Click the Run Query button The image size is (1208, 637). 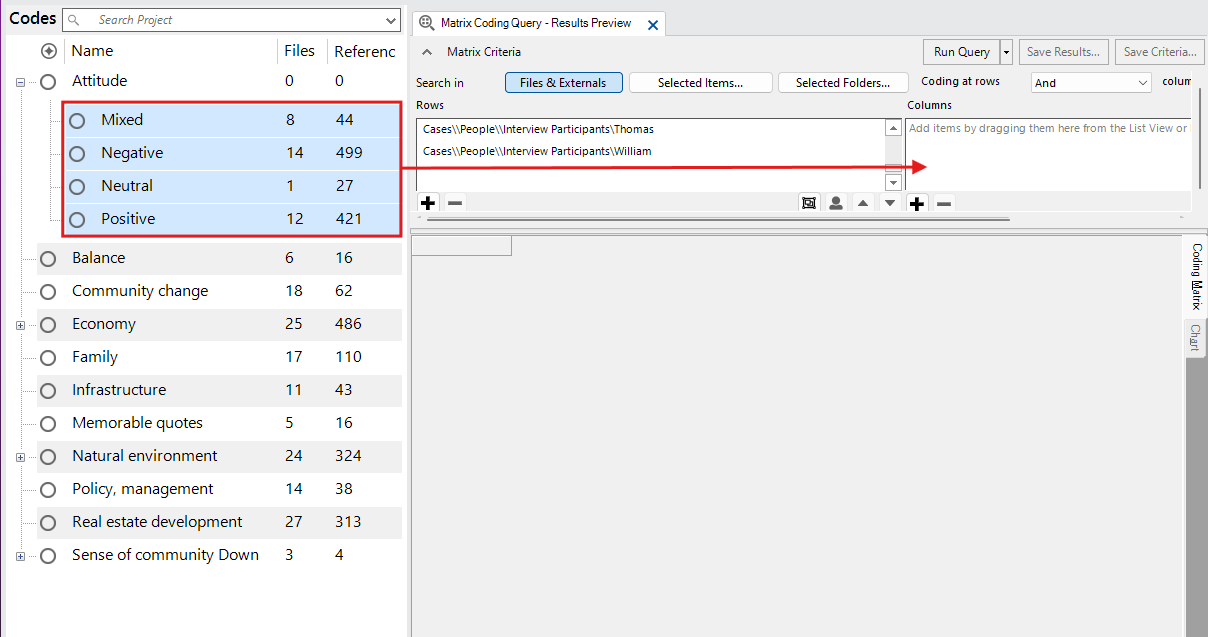coord(961,52)
